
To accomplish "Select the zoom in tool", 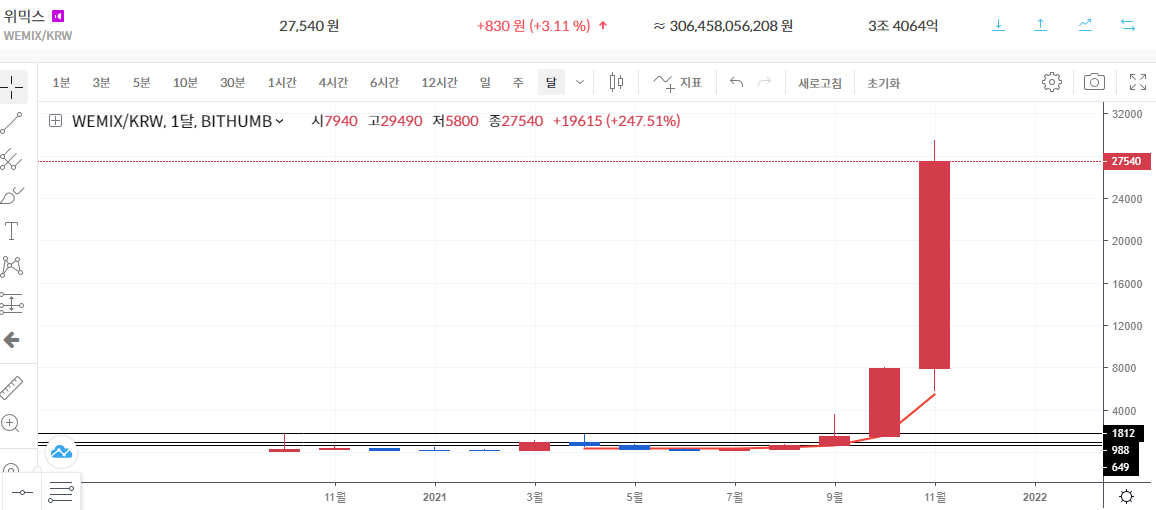I will (x=10, y=423).
